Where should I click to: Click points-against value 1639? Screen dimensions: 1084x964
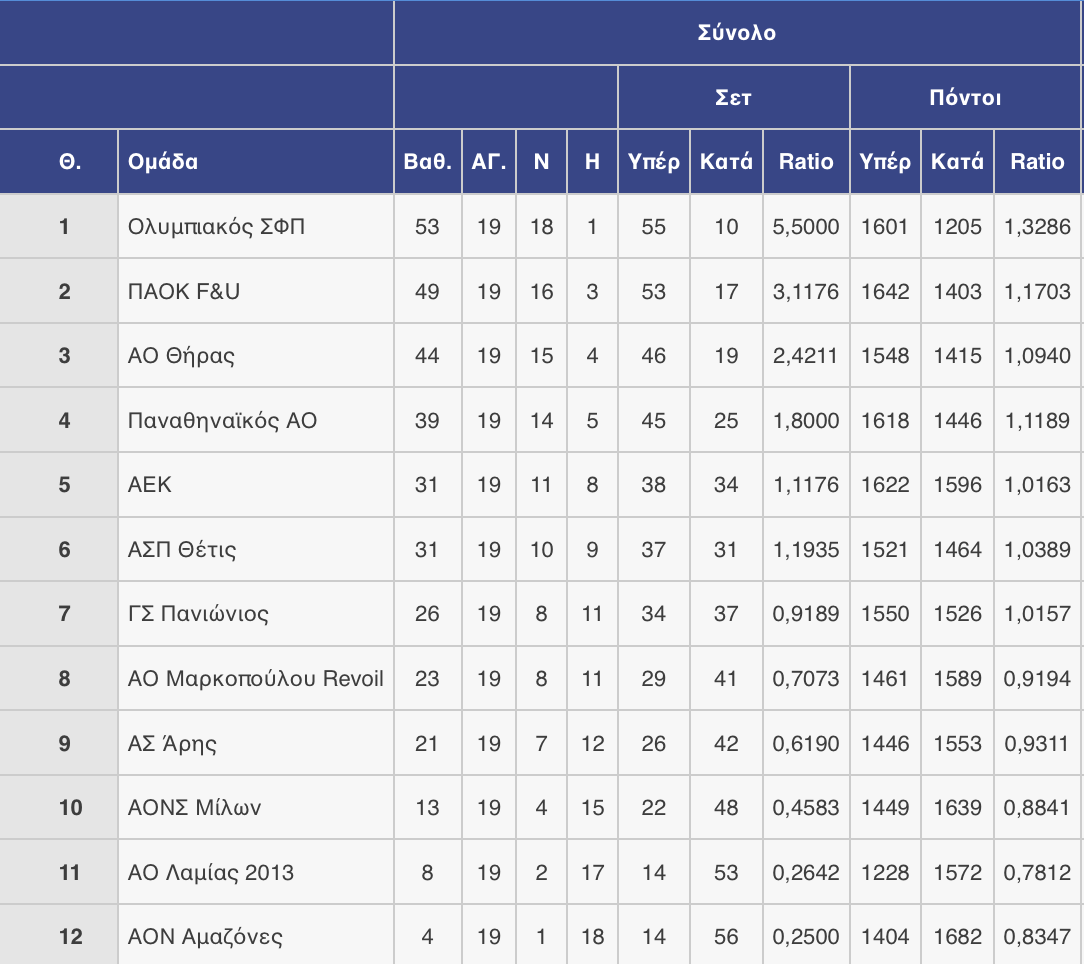tap(957, 808)
